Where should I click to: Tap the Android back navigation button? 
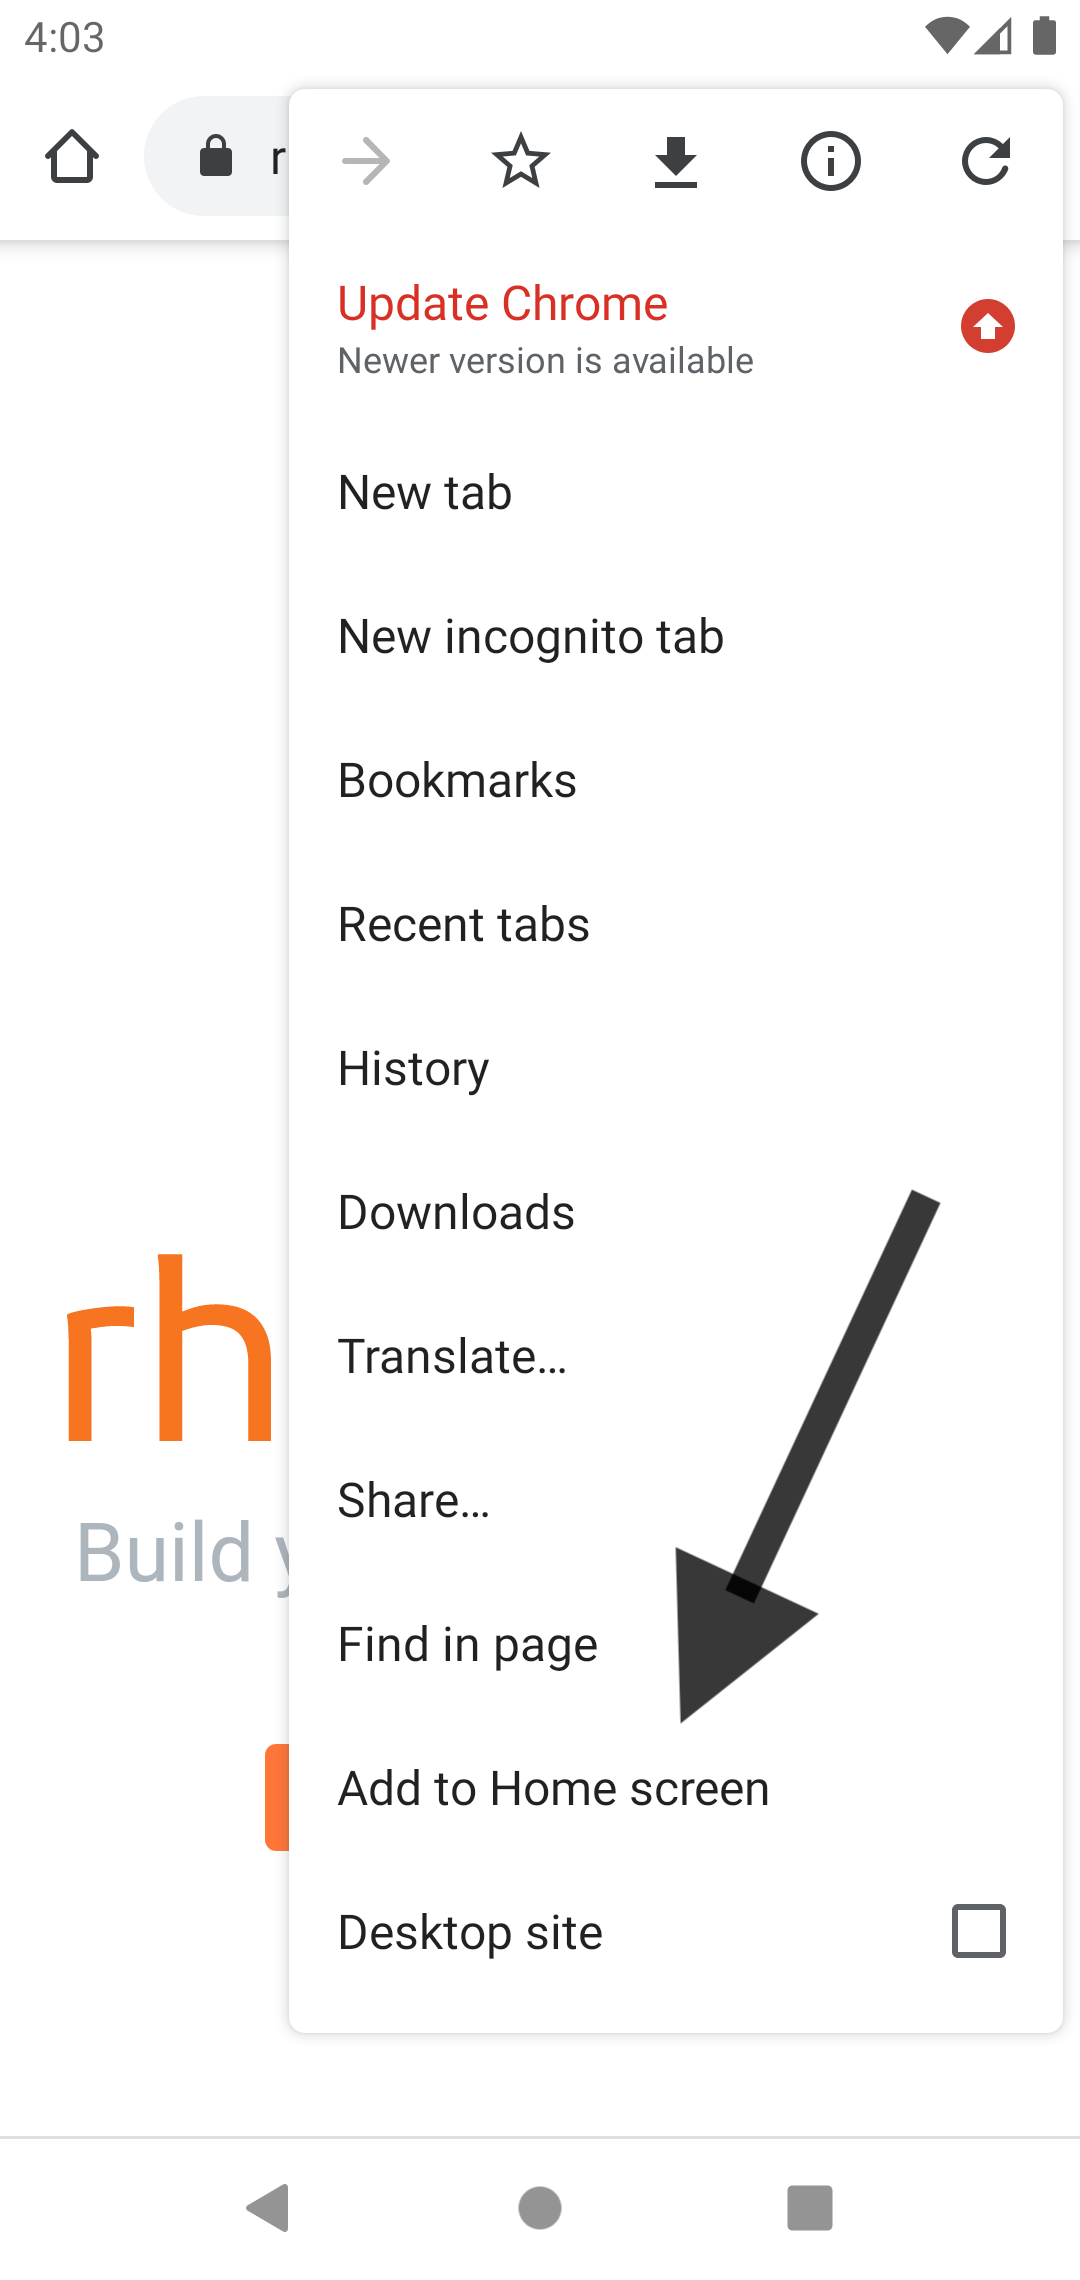tap(268, 2207)
